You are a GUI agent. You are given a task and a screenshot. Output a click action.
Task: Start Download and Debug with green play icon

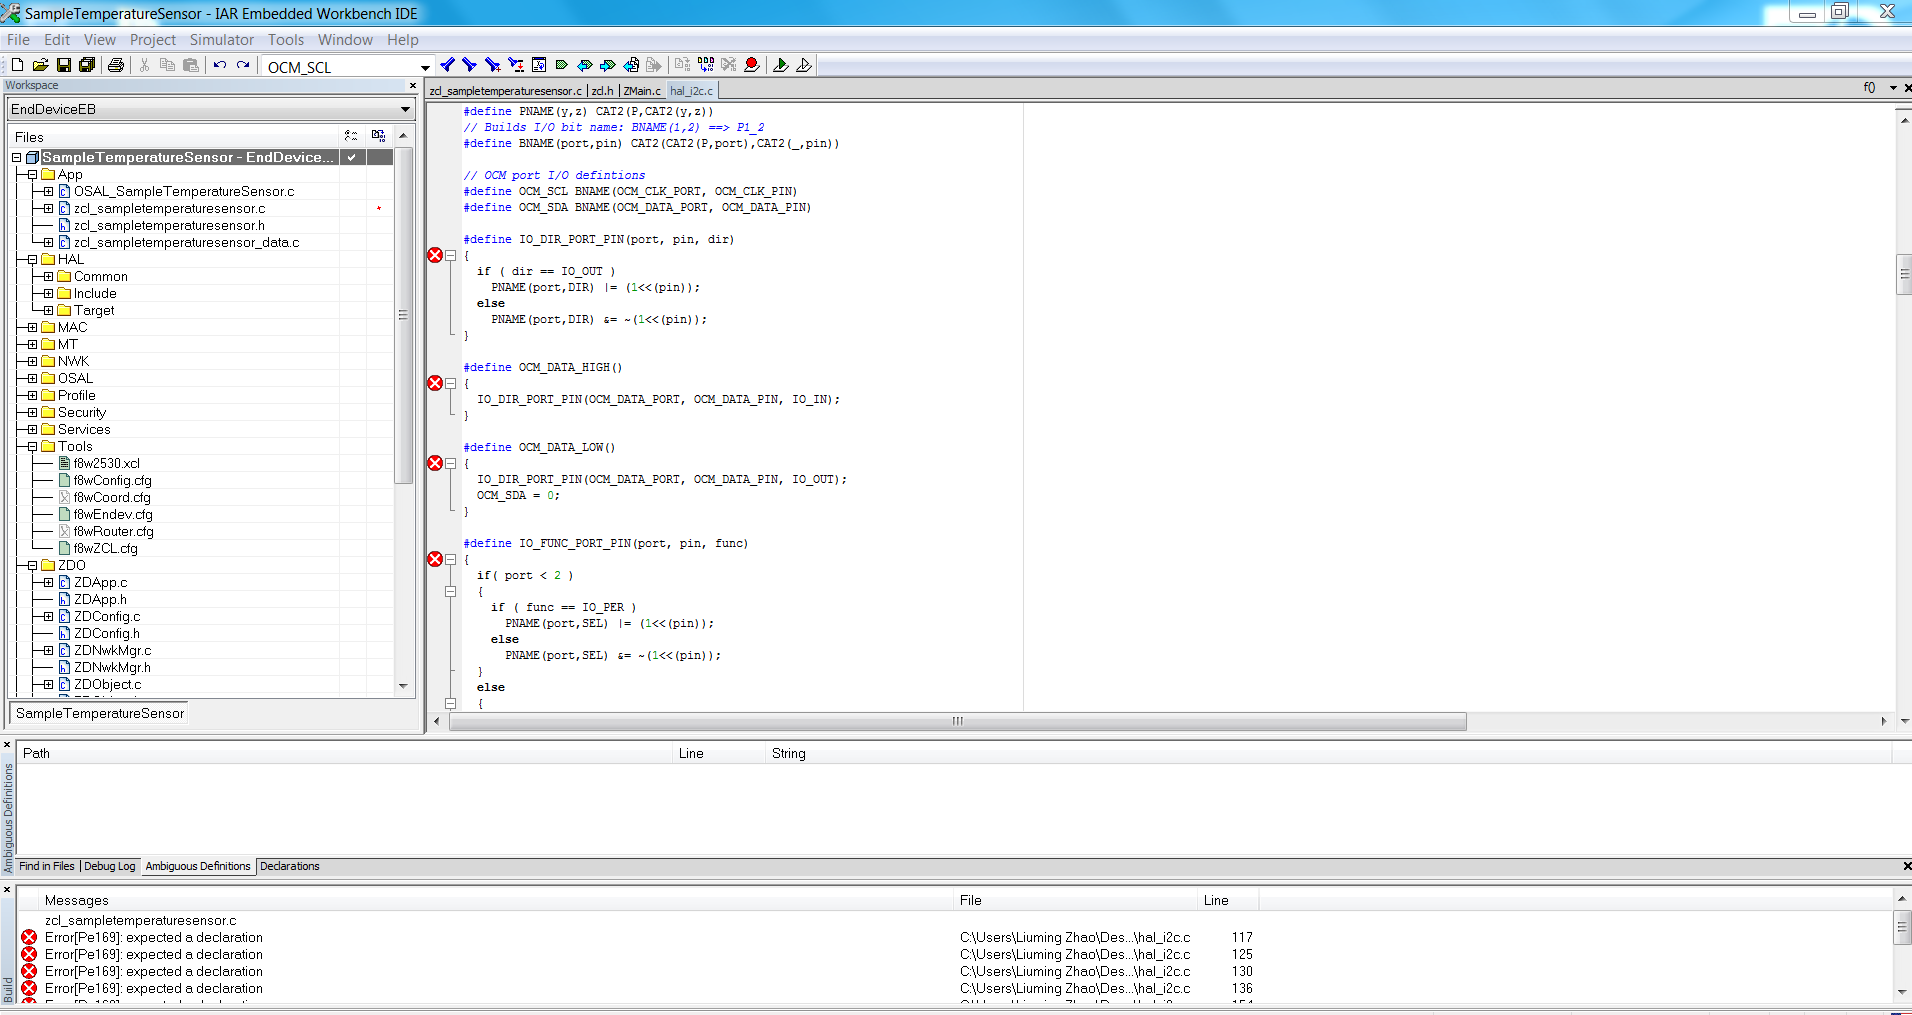[x=781, y=65]
